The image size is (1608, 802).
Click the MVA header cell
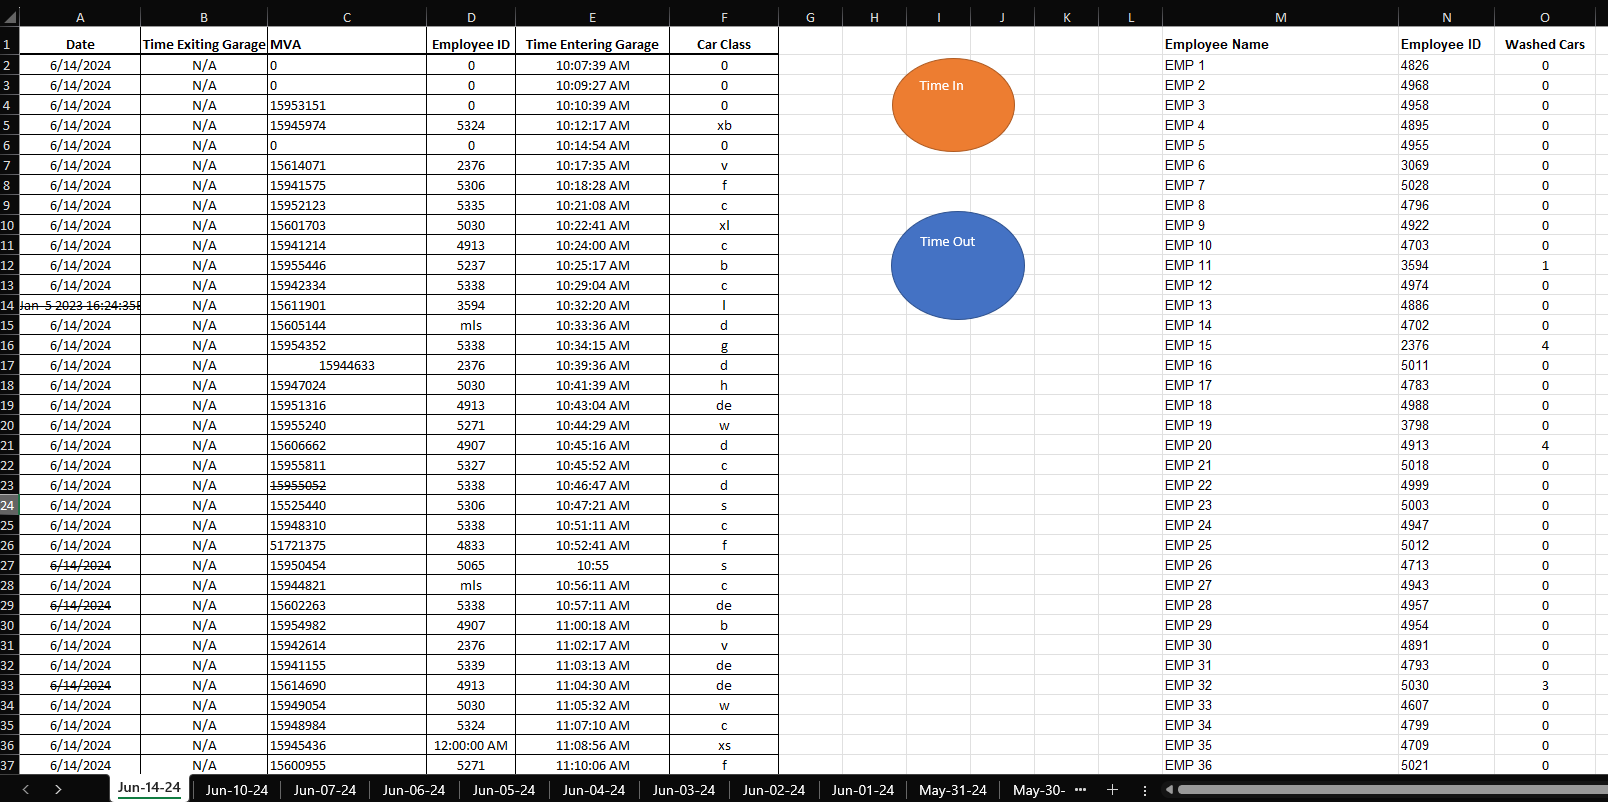pyautogui.click(x=347, y=44)
